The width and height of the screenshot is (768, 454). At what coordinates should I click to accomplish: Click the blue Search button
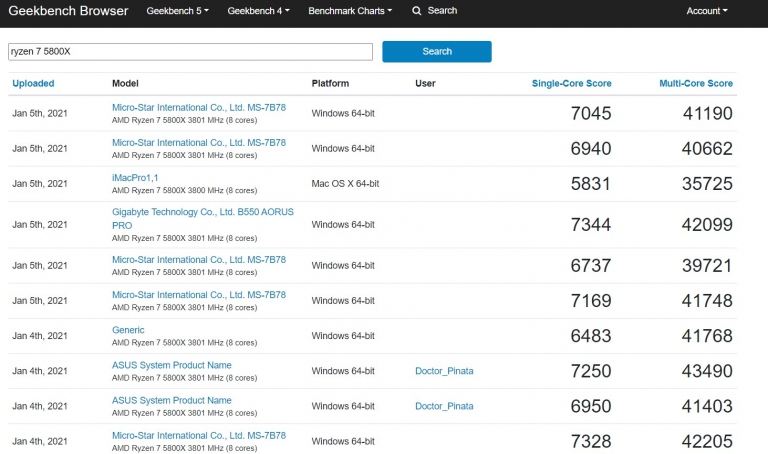tap(437, 51)
